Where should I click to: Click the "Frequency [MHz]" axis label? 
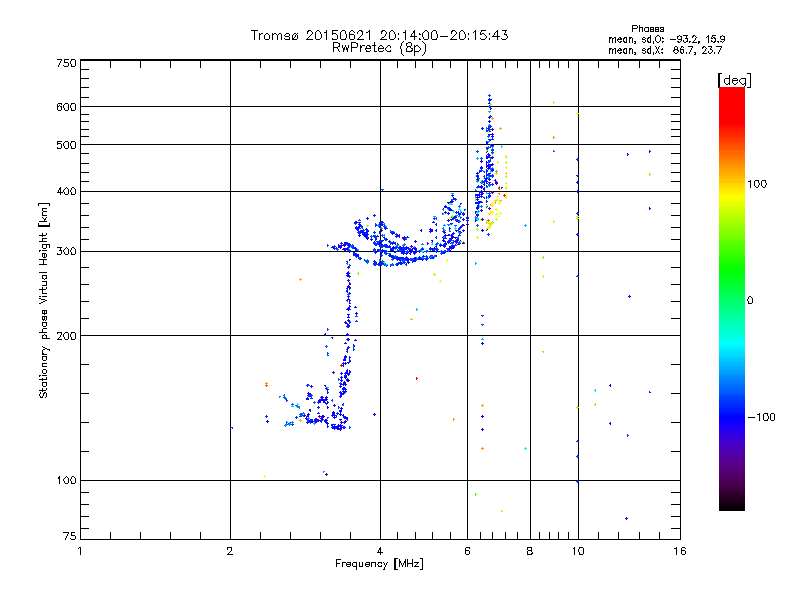(379, 564)
